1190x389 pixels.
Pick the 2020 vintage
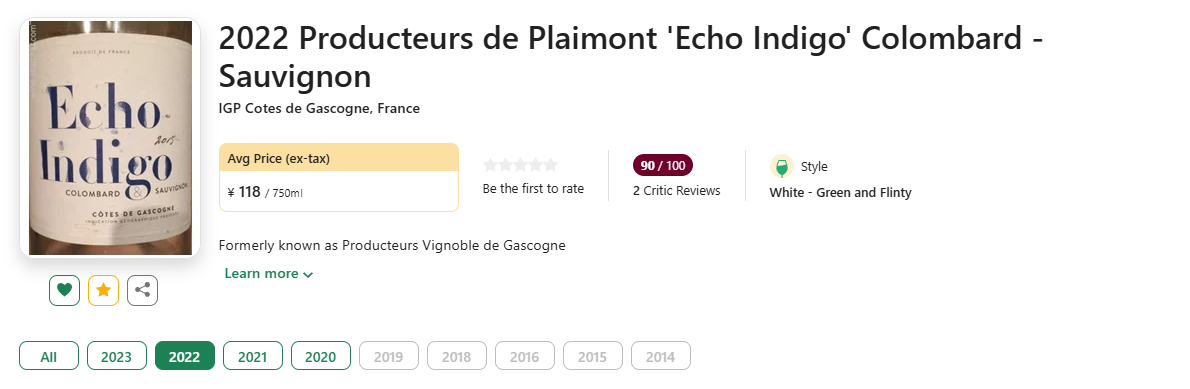coord(320,356)
